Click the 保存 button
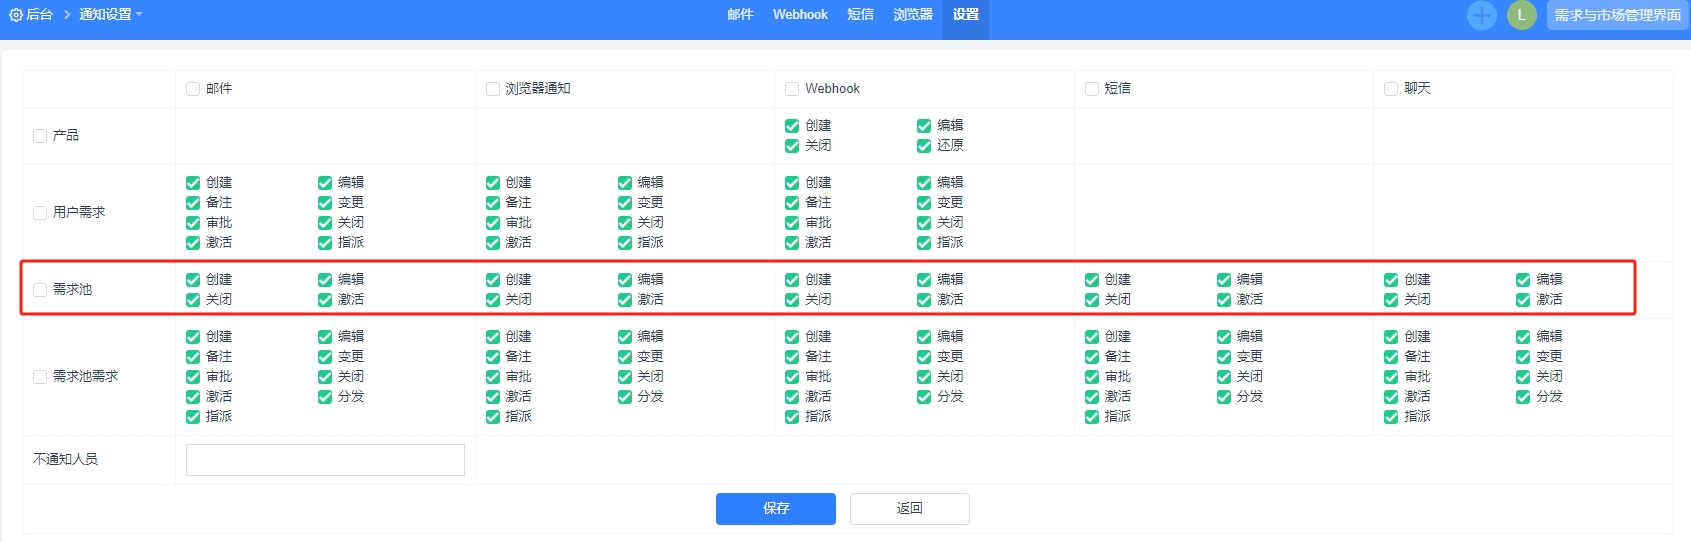This screenshot has height=542, width=1691. tap(776, 509)
